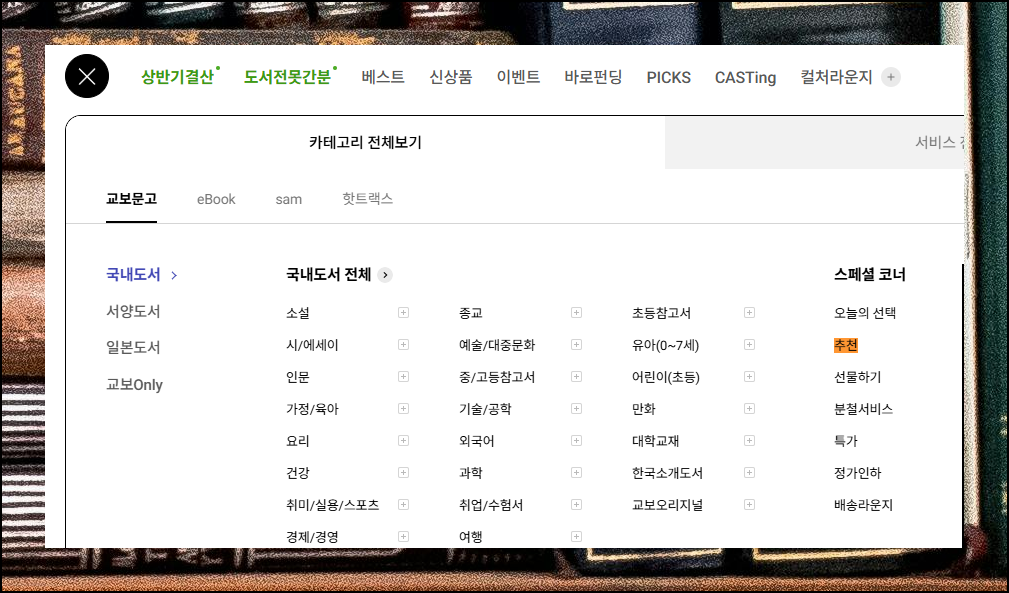Expand the 경제/경영 category plus icon
Image resolution: width=1009 pixels, height=593 pixels.
click(403, 536)
